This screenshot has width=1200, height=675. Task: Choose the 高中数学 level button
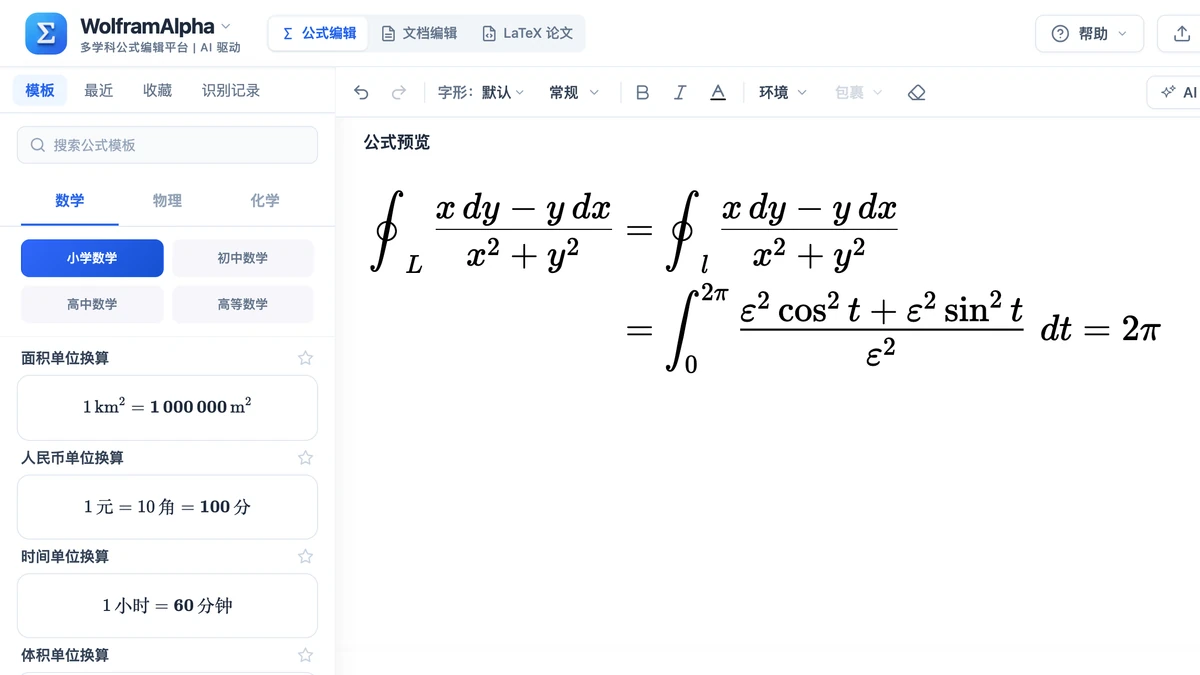(92, 304)
